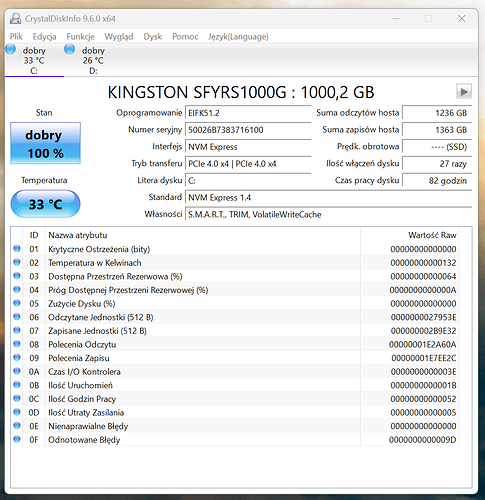Click blue status orb for disk C:
The height and width of the screenshot is (500, 485).
coord(10,49)
